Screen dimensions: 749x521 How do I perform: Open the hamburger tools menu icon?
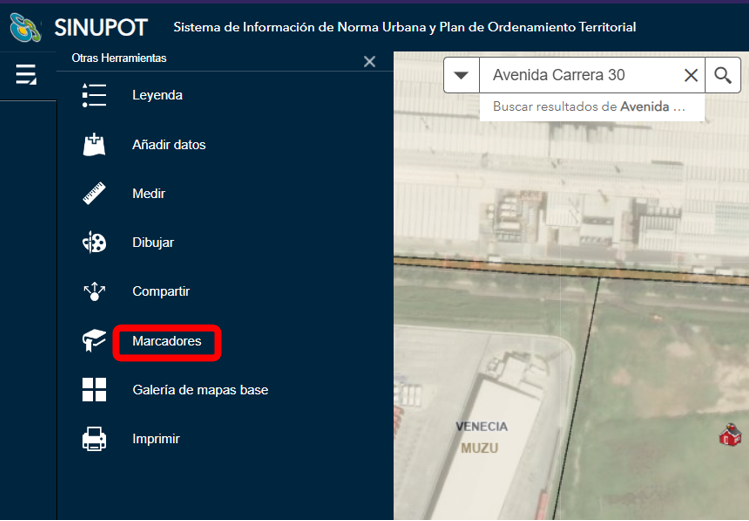tap(26, 74)
